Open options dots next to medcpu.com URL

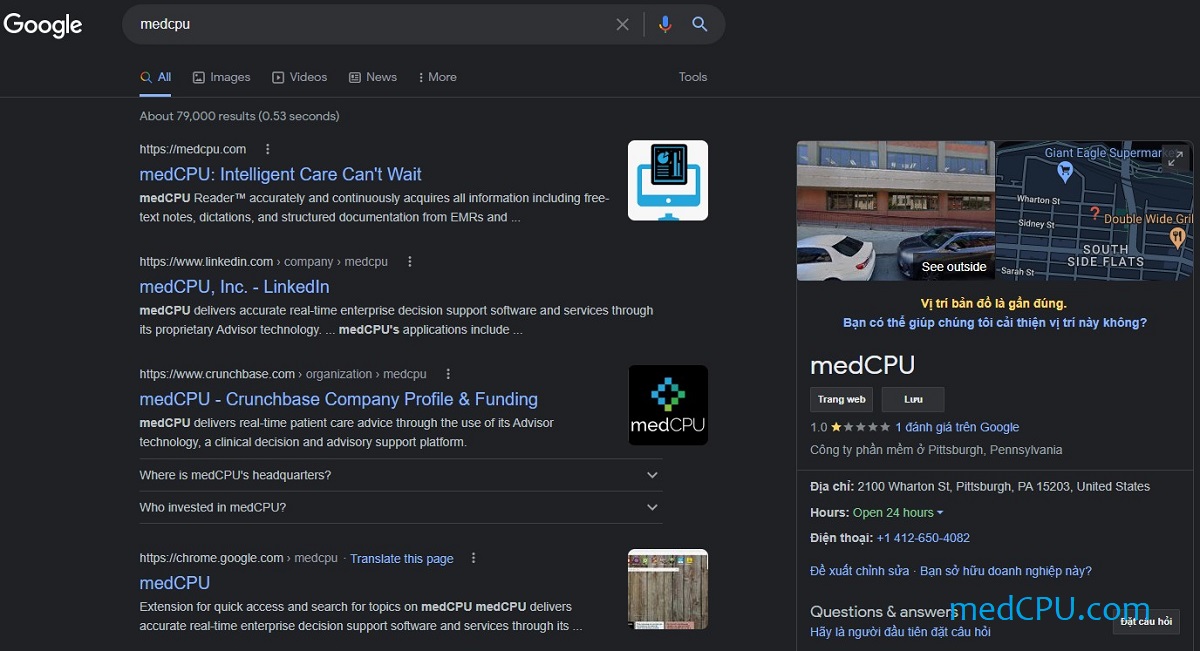pos(267,149)
